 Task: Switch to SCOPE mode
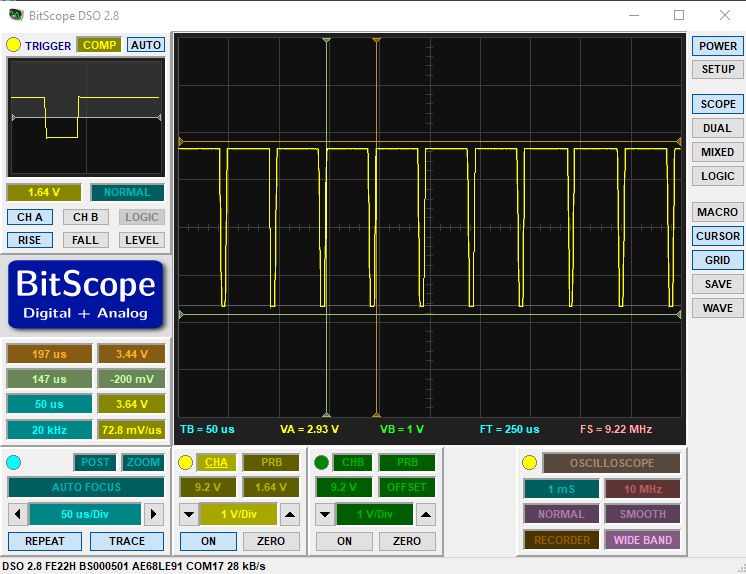(x=717, y=104)
